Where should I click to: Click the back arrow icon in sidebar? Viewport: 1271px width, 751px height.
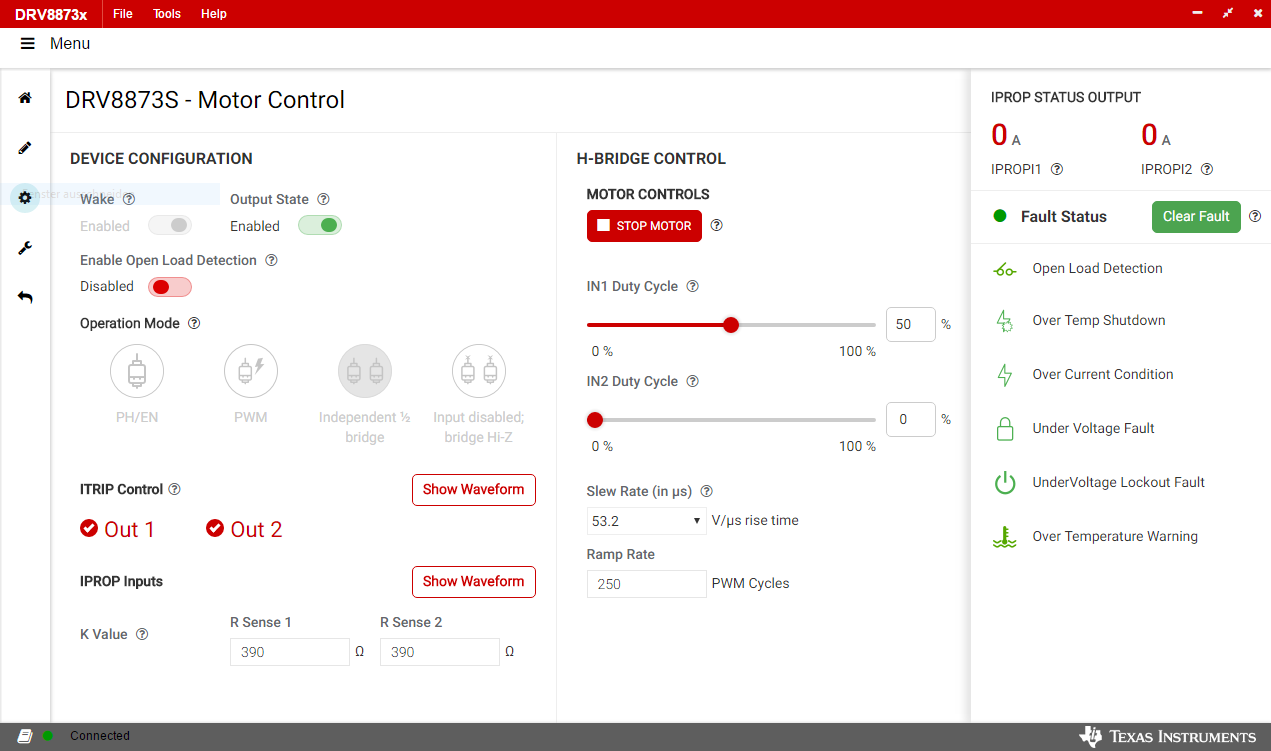[x=25, y=297]
